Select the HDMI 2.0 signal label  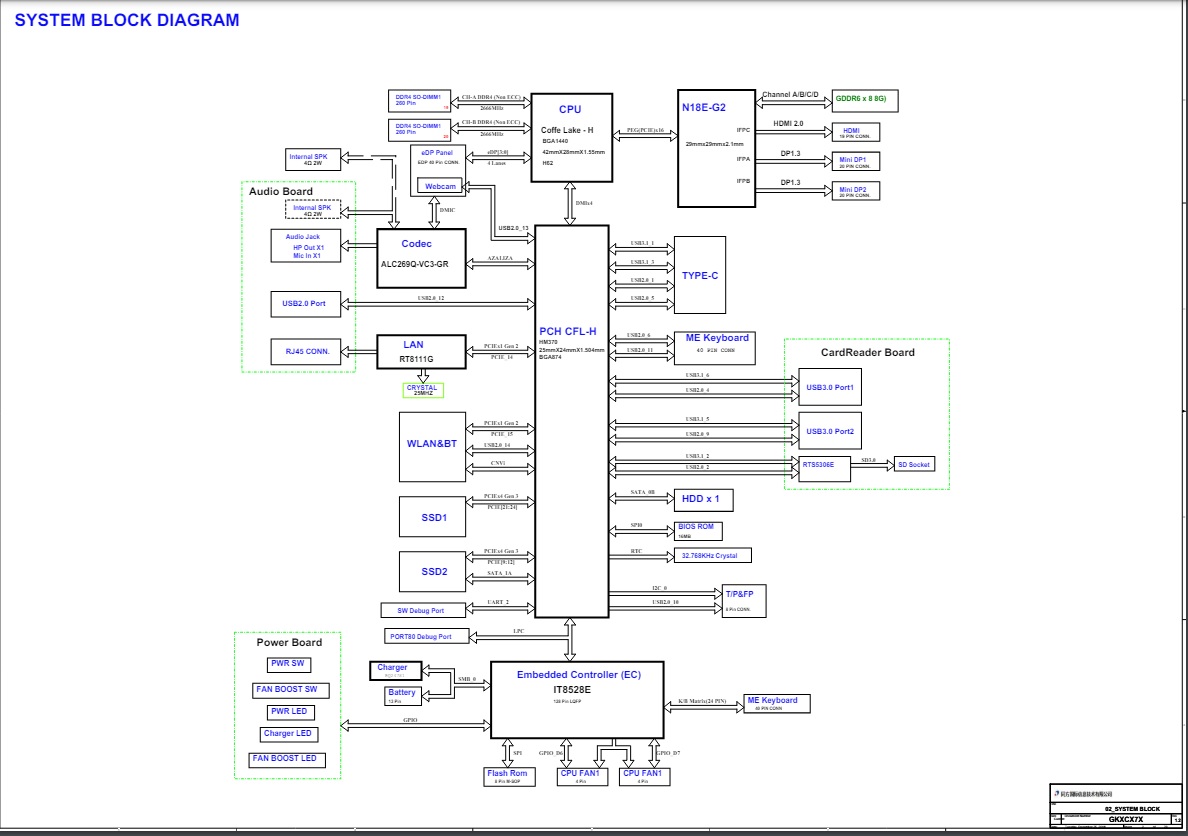(788, 124)
